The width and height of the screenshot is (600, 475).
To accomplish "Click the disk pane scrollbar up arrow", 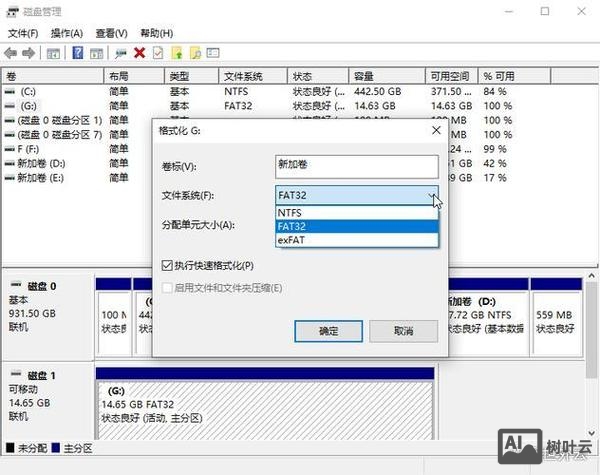I will point(592,275).
